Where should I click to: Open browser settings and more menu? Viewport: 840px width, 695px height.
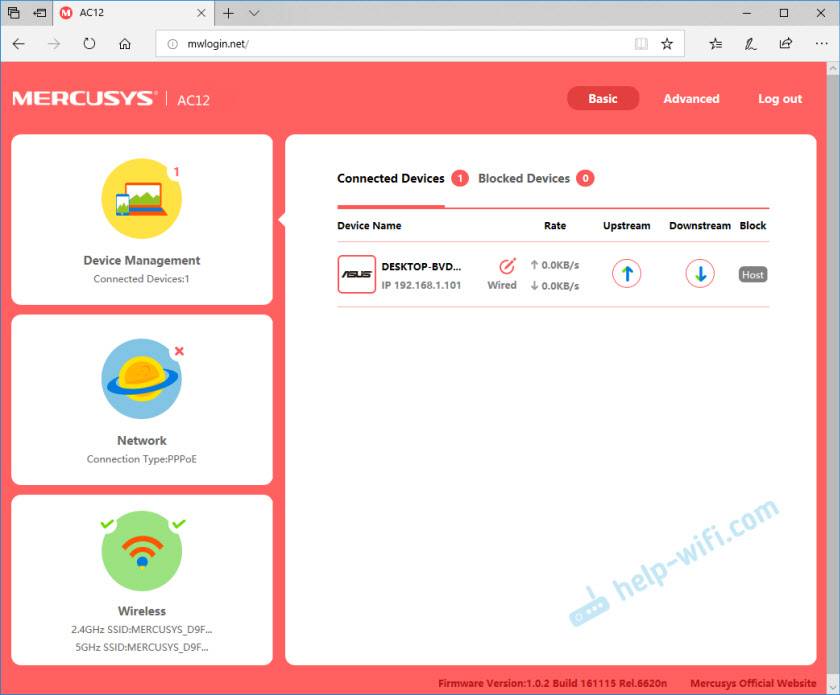[821, 44]
